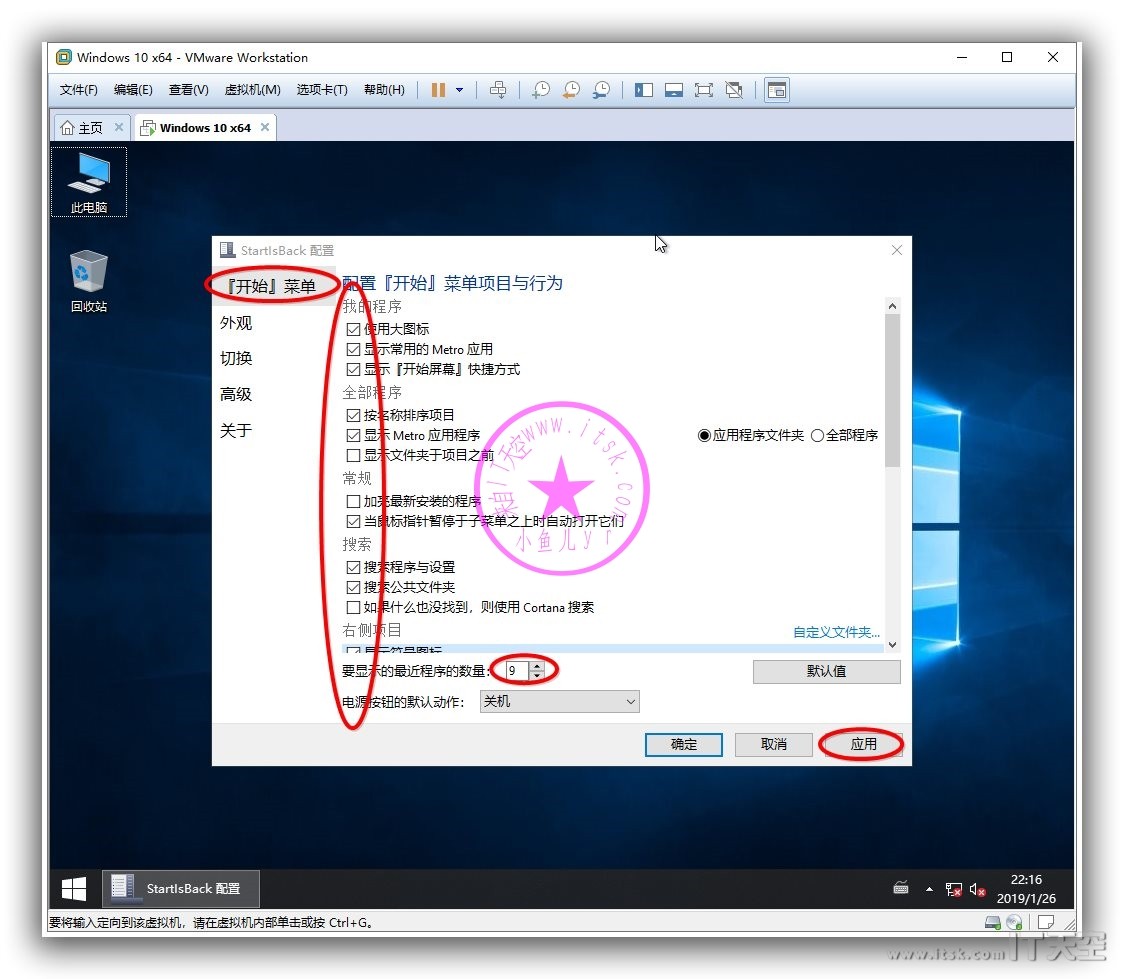The width and height of the screenshot is (1124, 979).
Task: Open the 外观 settings section
Action: click(236, 323)
